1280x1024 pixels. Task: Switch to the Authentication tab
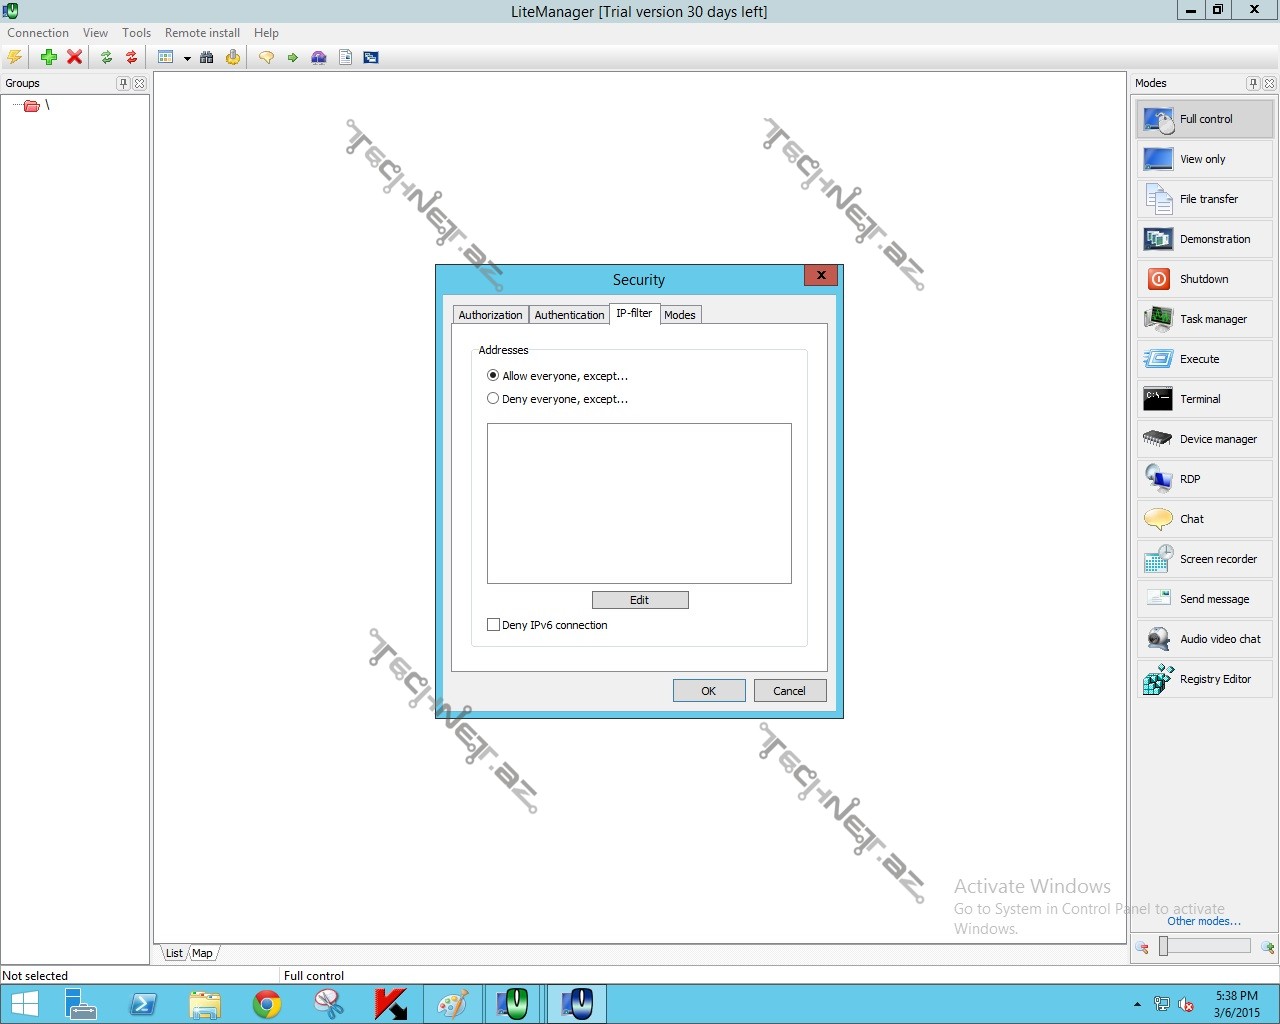(569, 315)
